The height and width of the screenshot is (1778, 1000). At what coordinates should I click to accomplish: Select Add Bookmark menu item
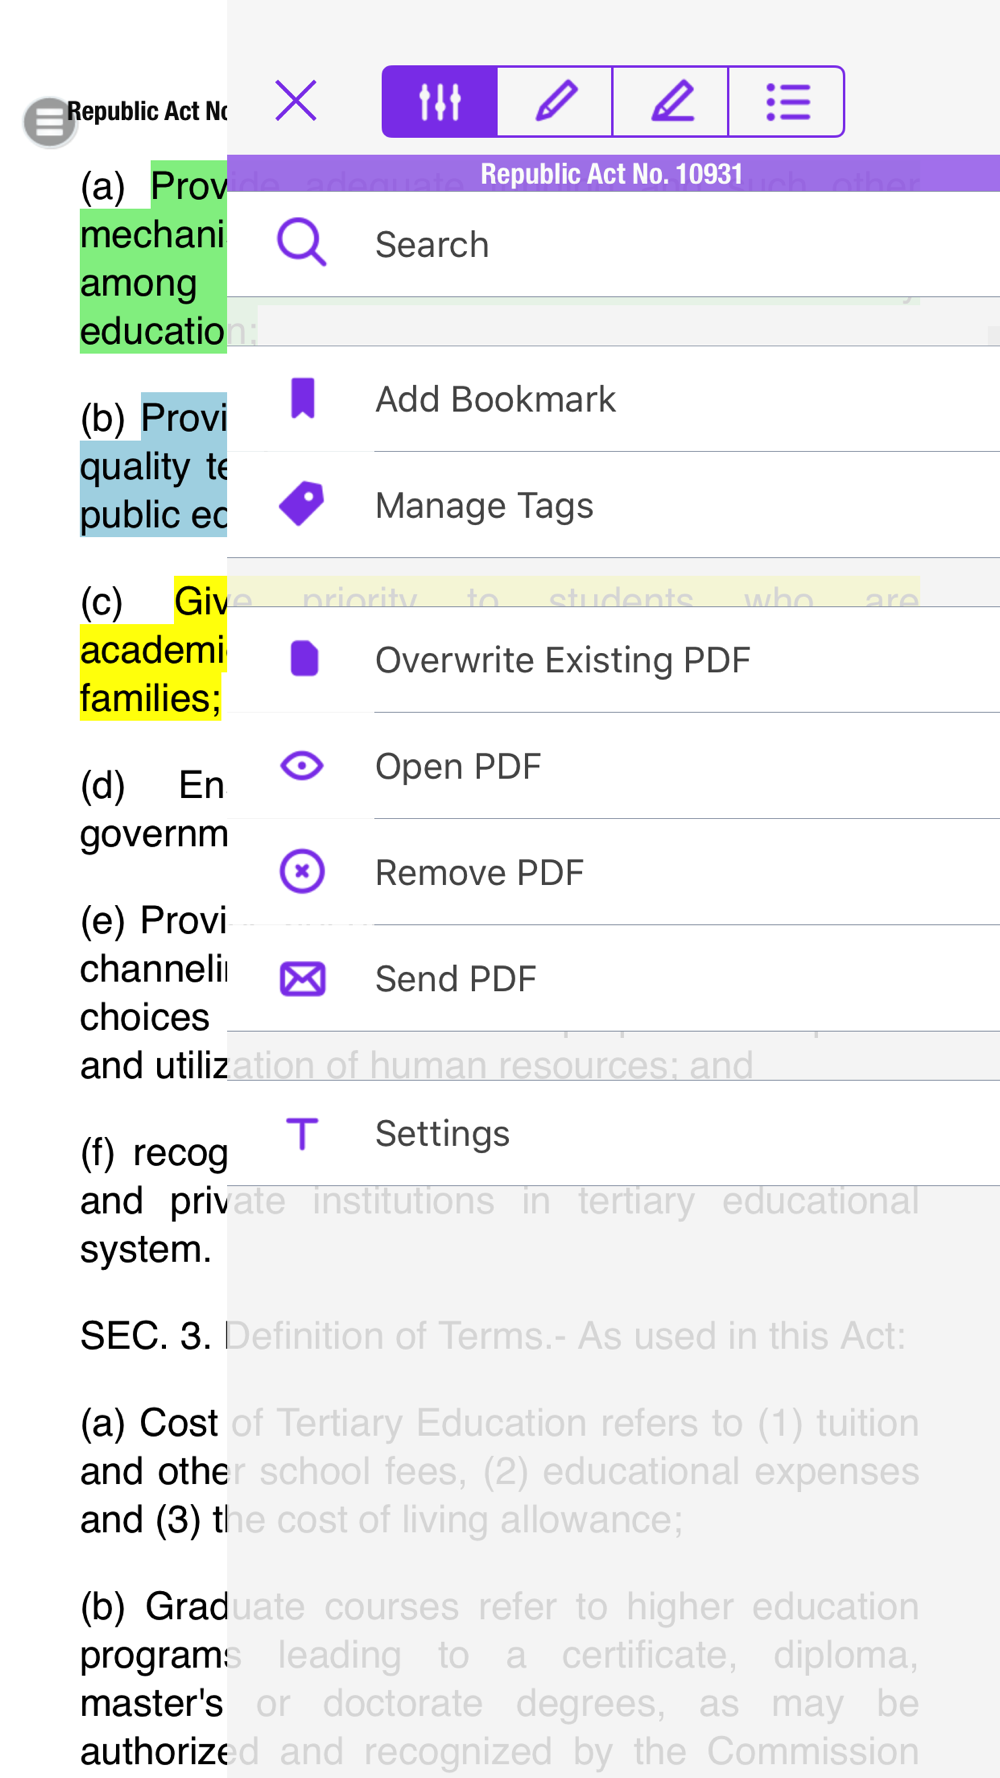tap(614, 399)
